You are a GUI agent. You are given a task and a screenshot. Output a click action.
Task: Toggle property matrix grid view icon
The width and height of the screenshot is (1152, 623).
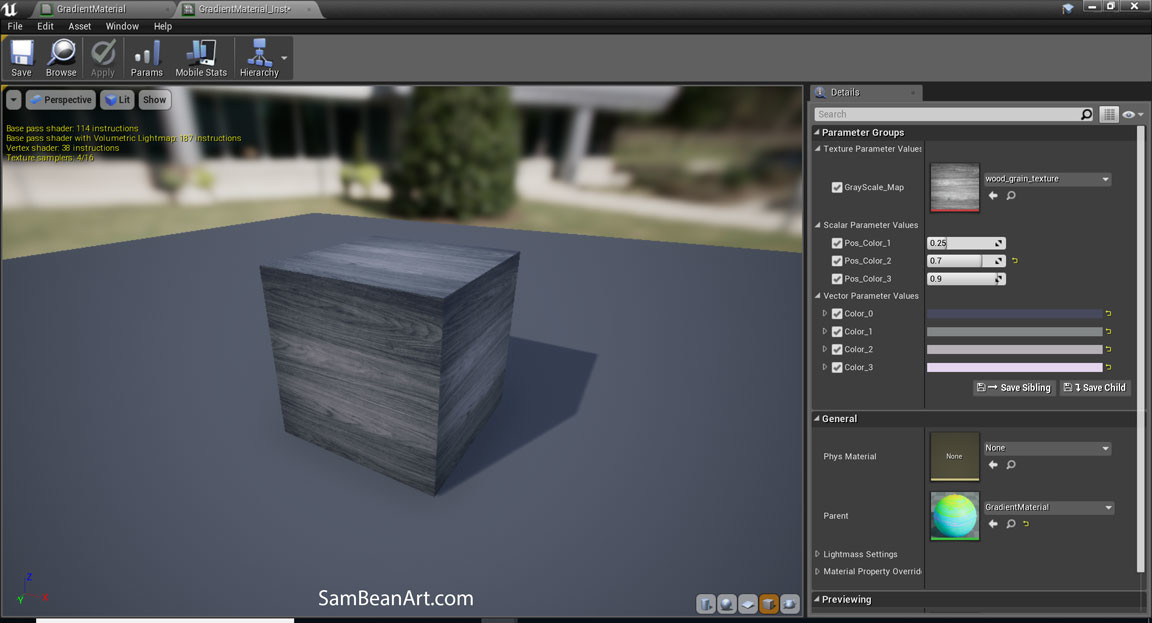tap(1109, 114)
